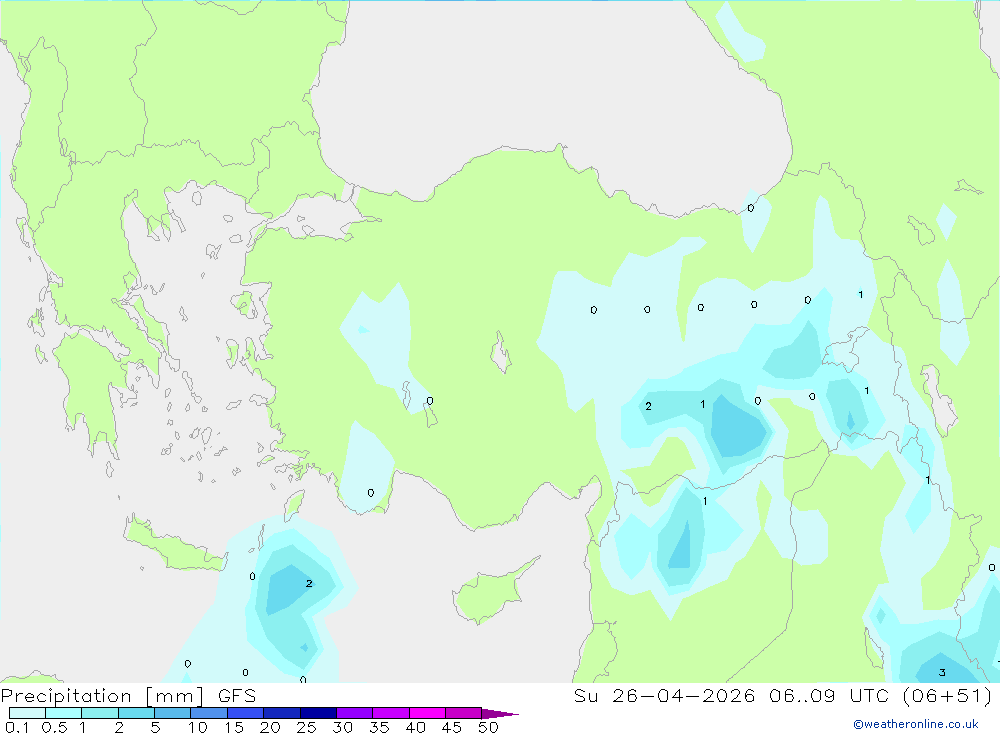1000x733 pixels.
Task: Select the 15–20 mm legend color swatch
Action: 246,713
